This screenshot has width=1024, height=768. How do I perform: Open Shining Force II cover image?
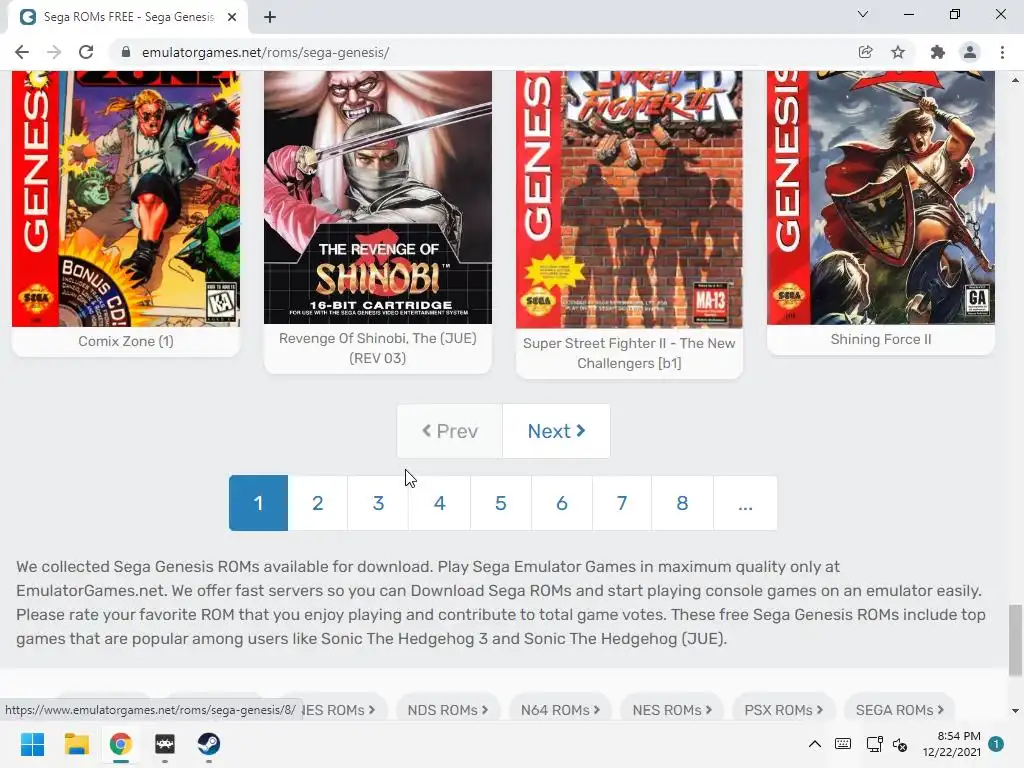pos(881,198)
